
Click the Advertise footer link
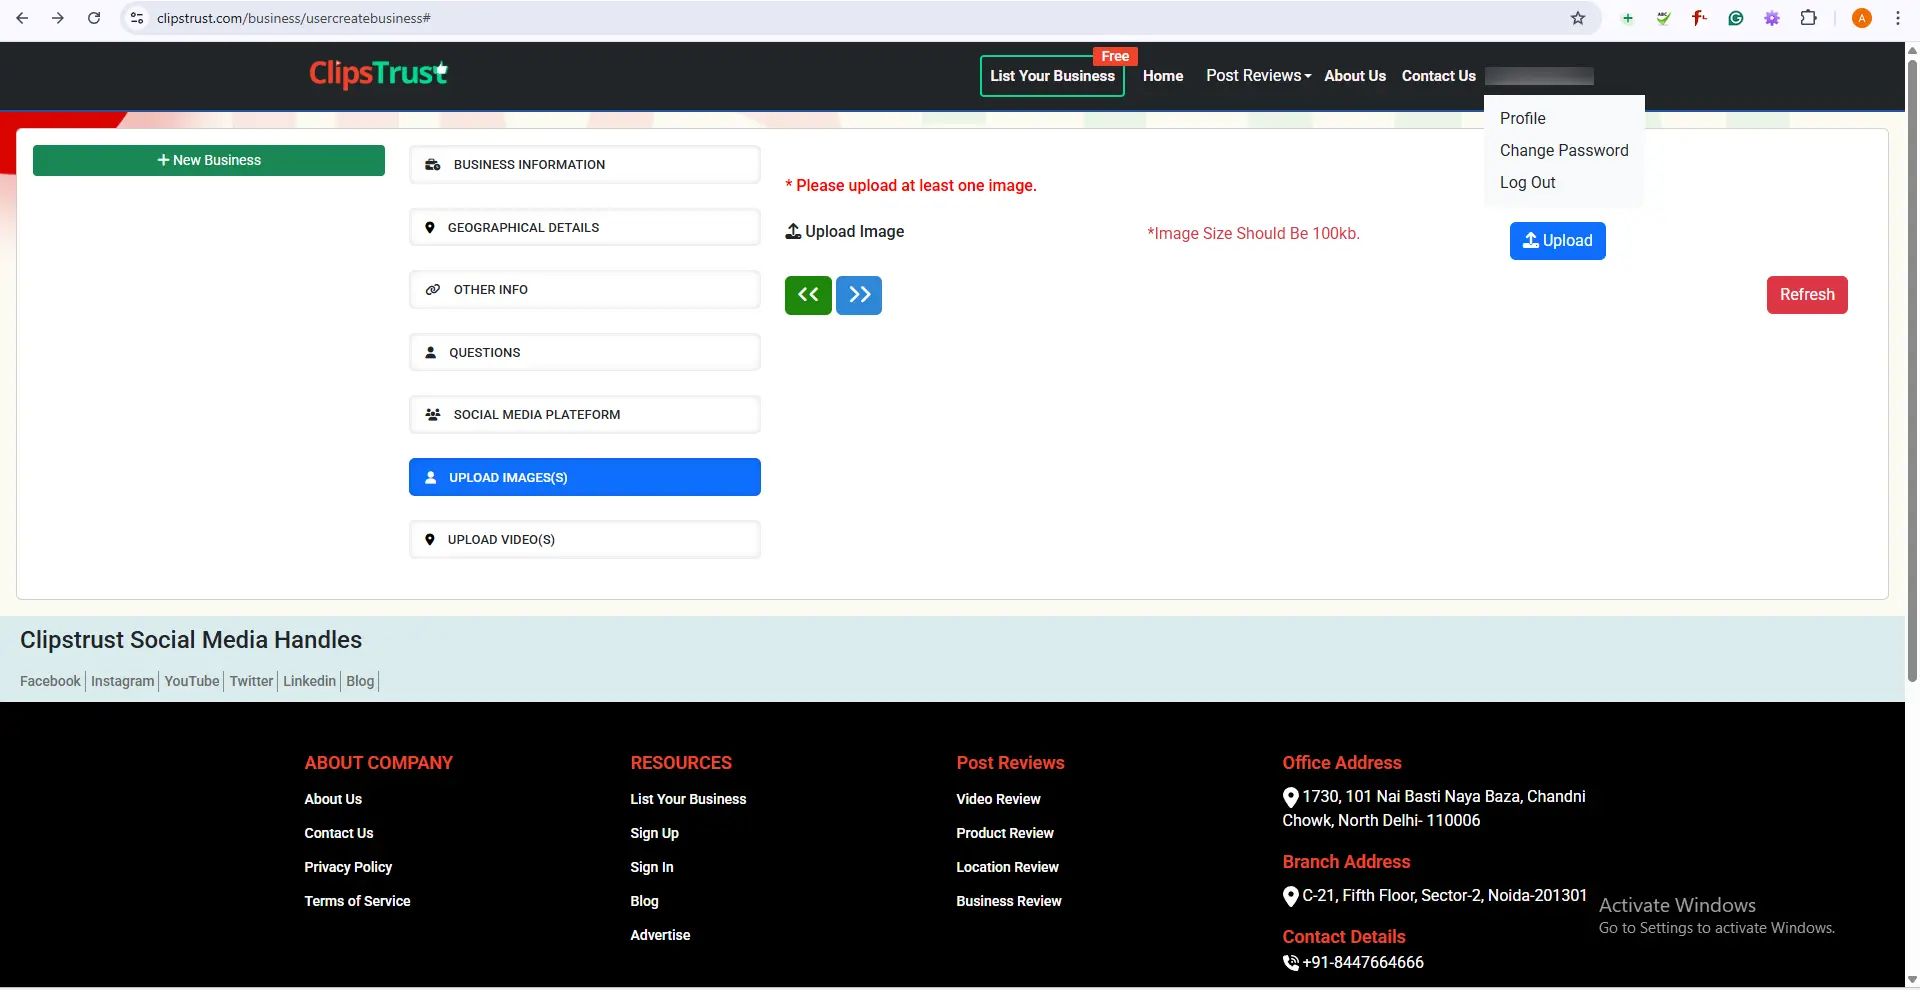[660, 935]
